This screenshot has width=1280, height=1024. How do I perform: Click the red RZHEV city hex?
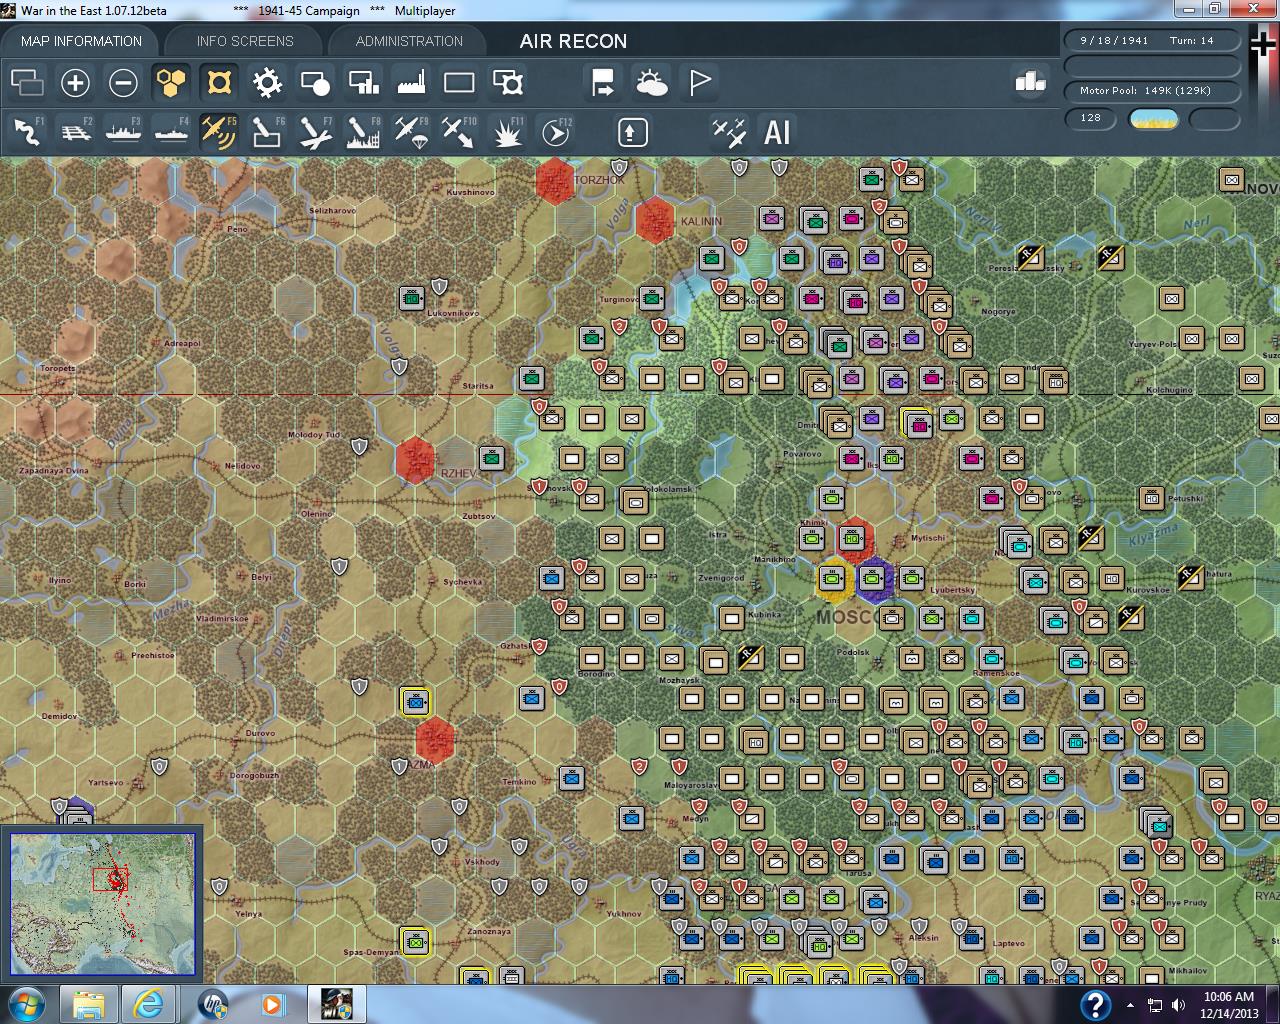coord(414,460)
